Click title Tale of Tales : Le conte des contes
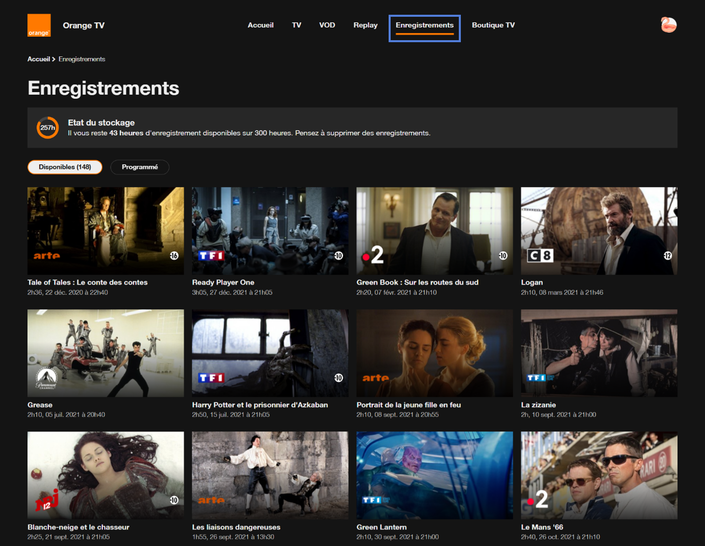705x546 pixels. click(87, 282)
